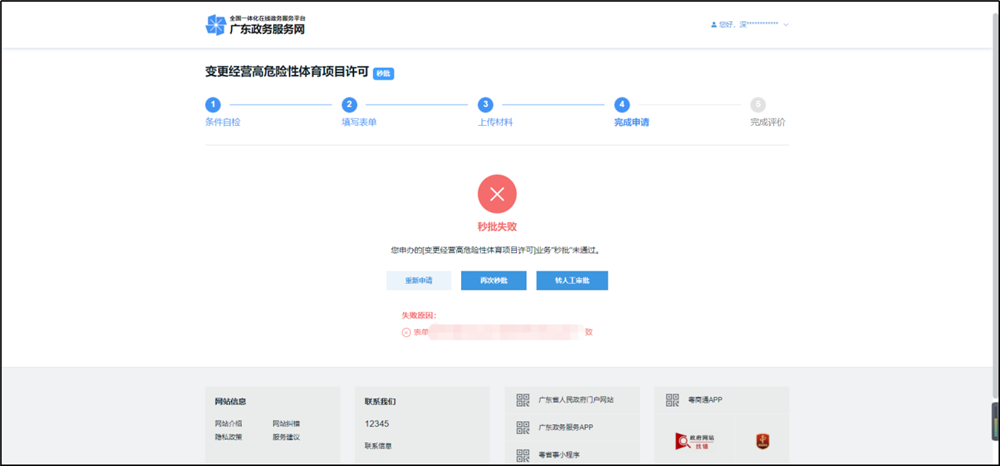This screenshot has width=1000, height=466.
Task: Open the 服务建议 footer link
Action: (x=286, y=437)
